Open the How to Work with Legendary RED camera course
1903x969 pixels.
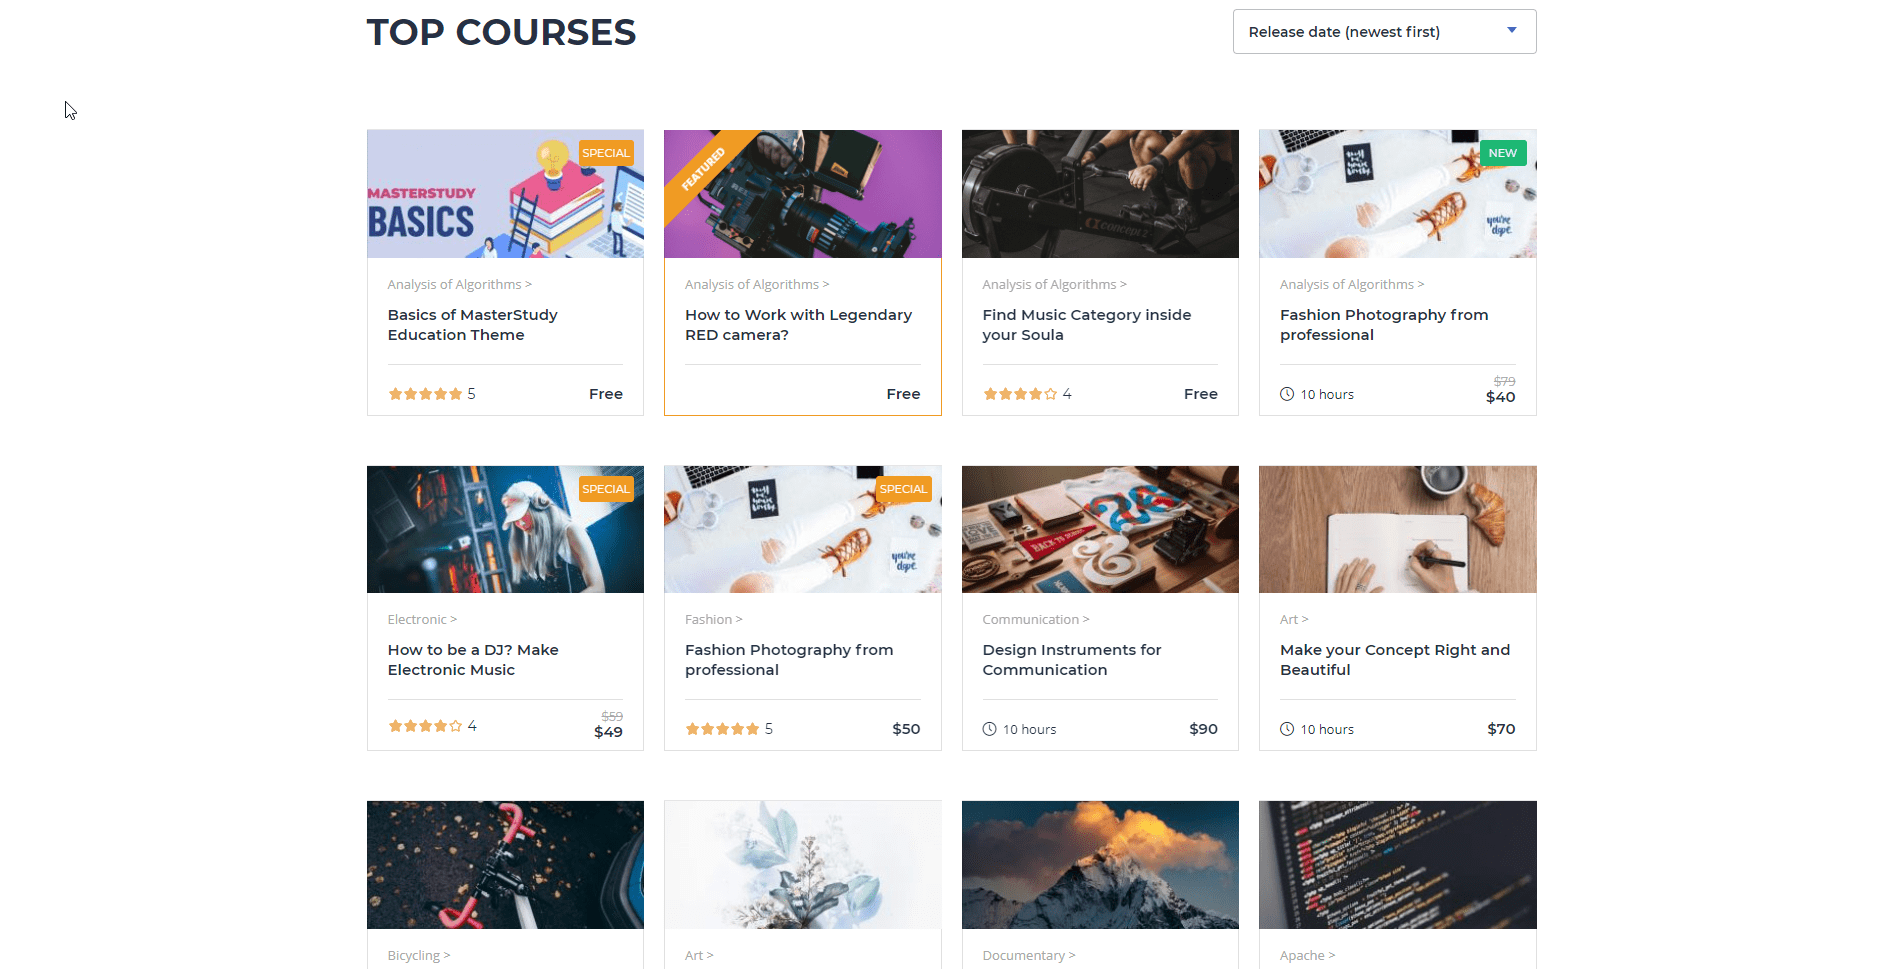click(798, 325)
